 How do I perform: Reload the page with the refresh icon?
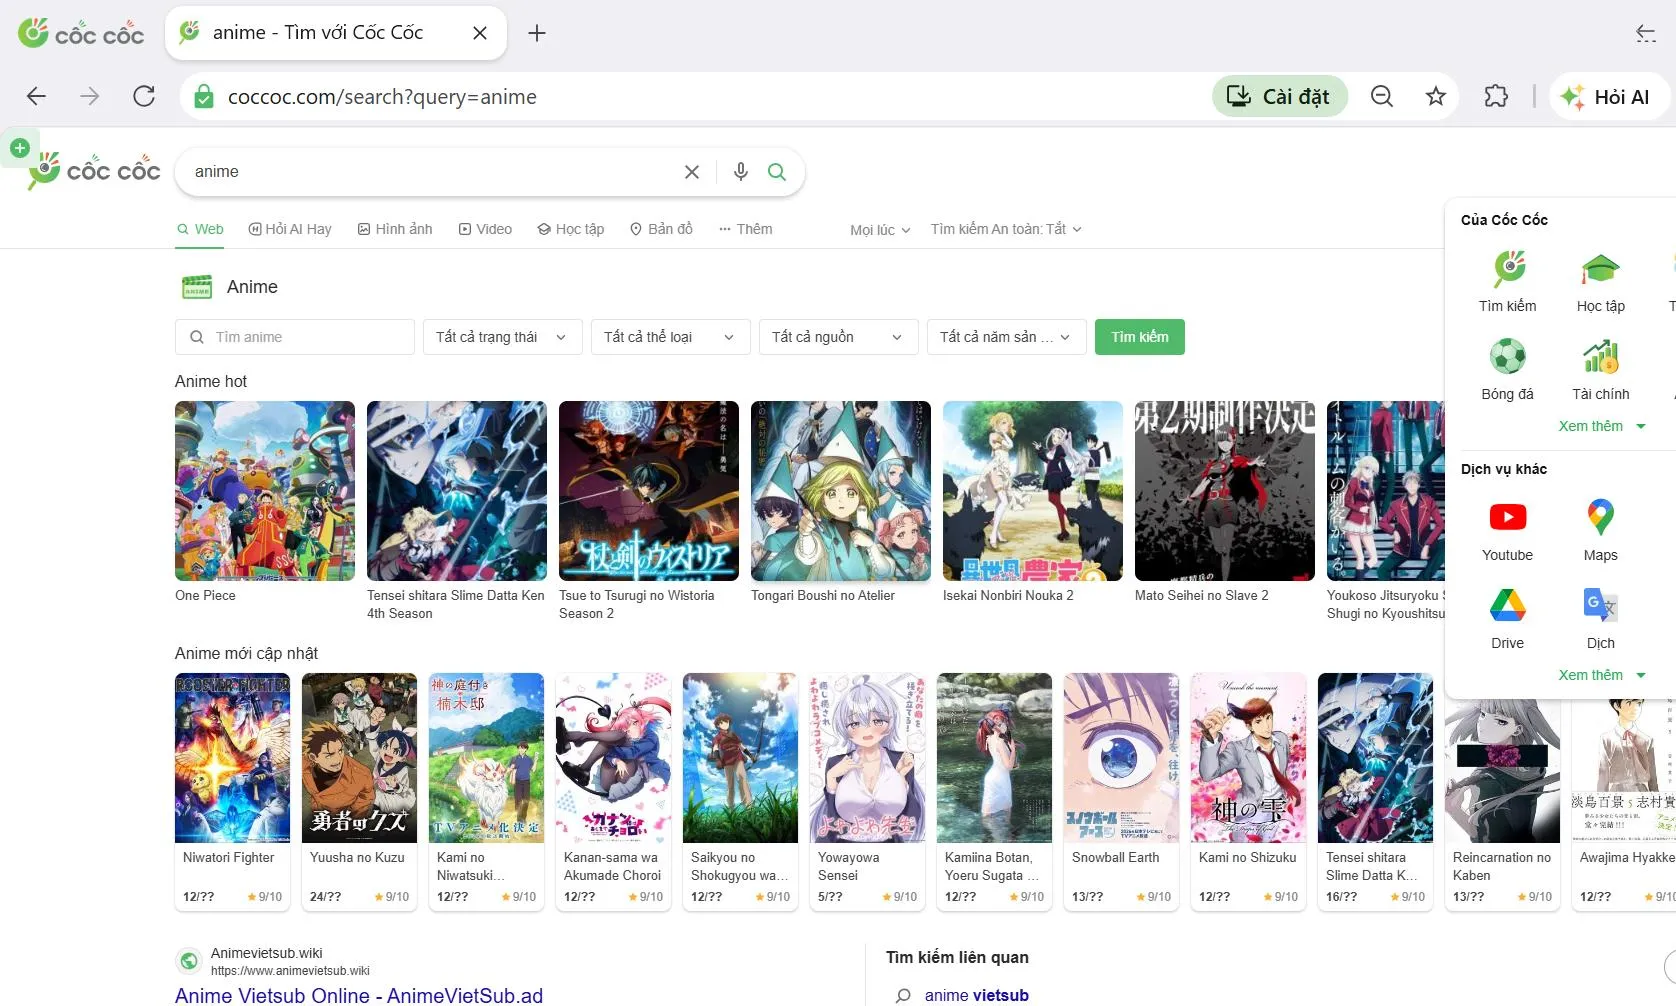[x=144, y=96]
